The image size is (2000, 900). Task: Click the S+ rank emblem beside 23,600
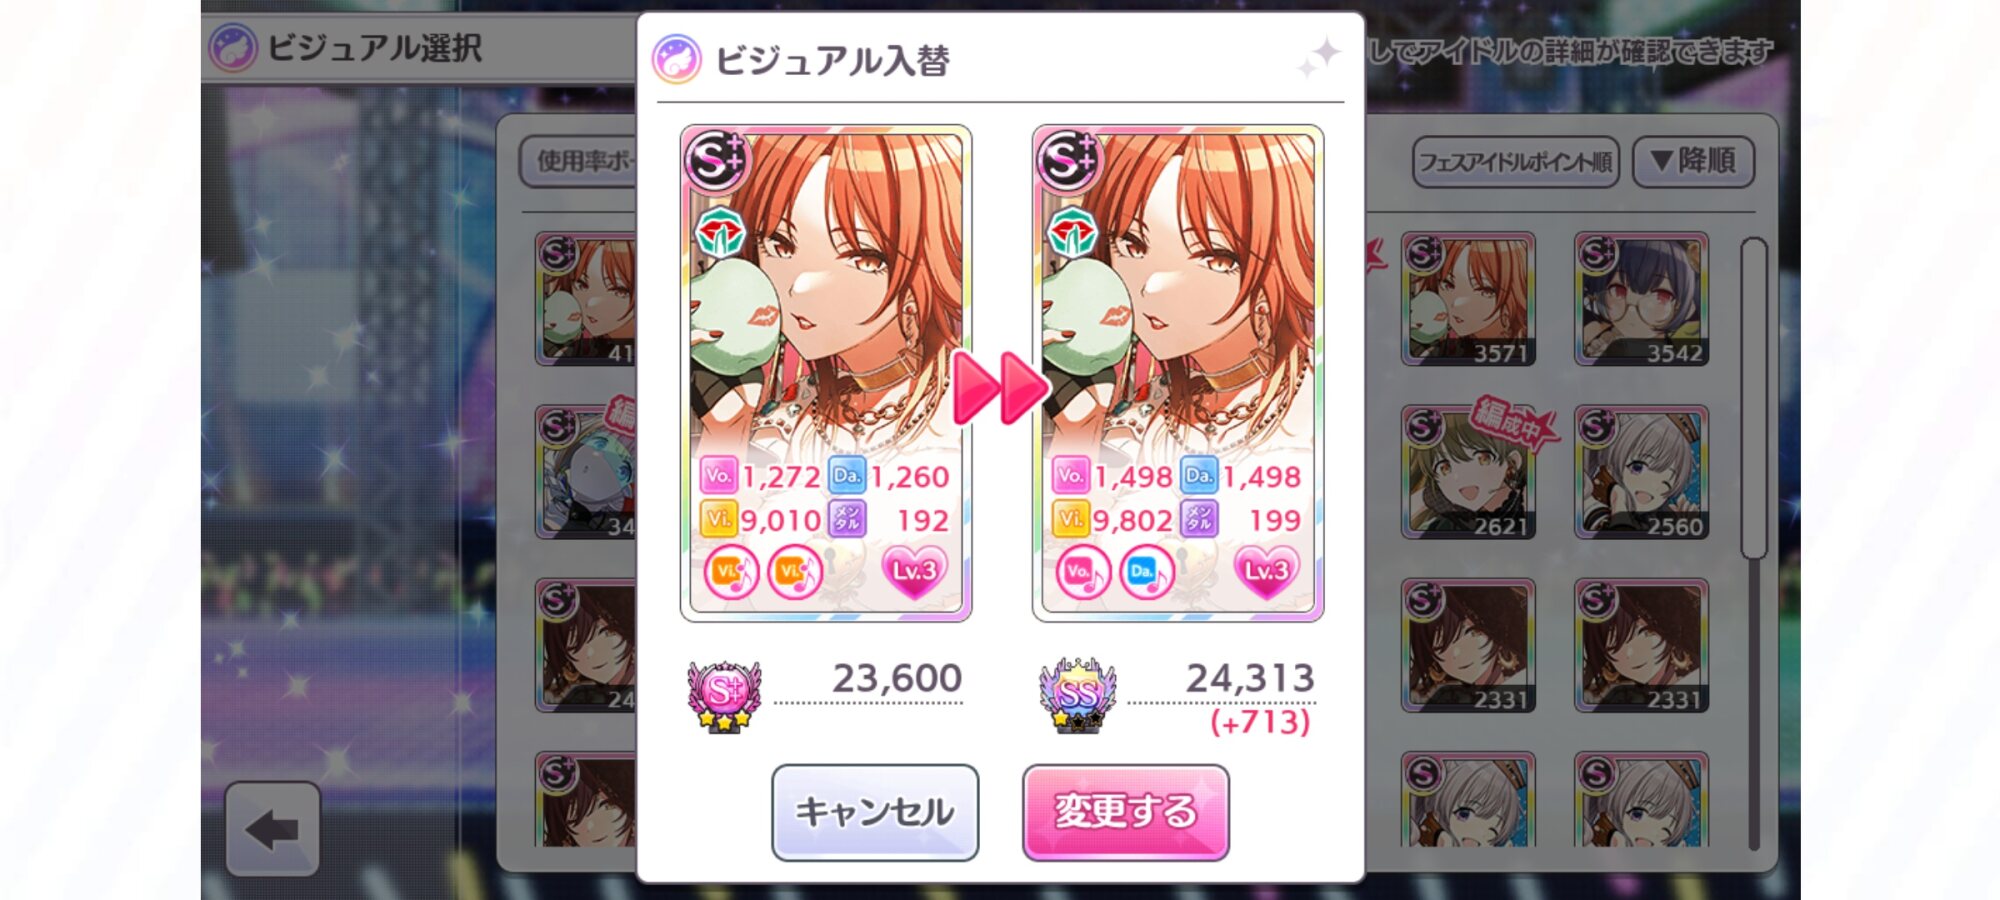click(724, 695)
